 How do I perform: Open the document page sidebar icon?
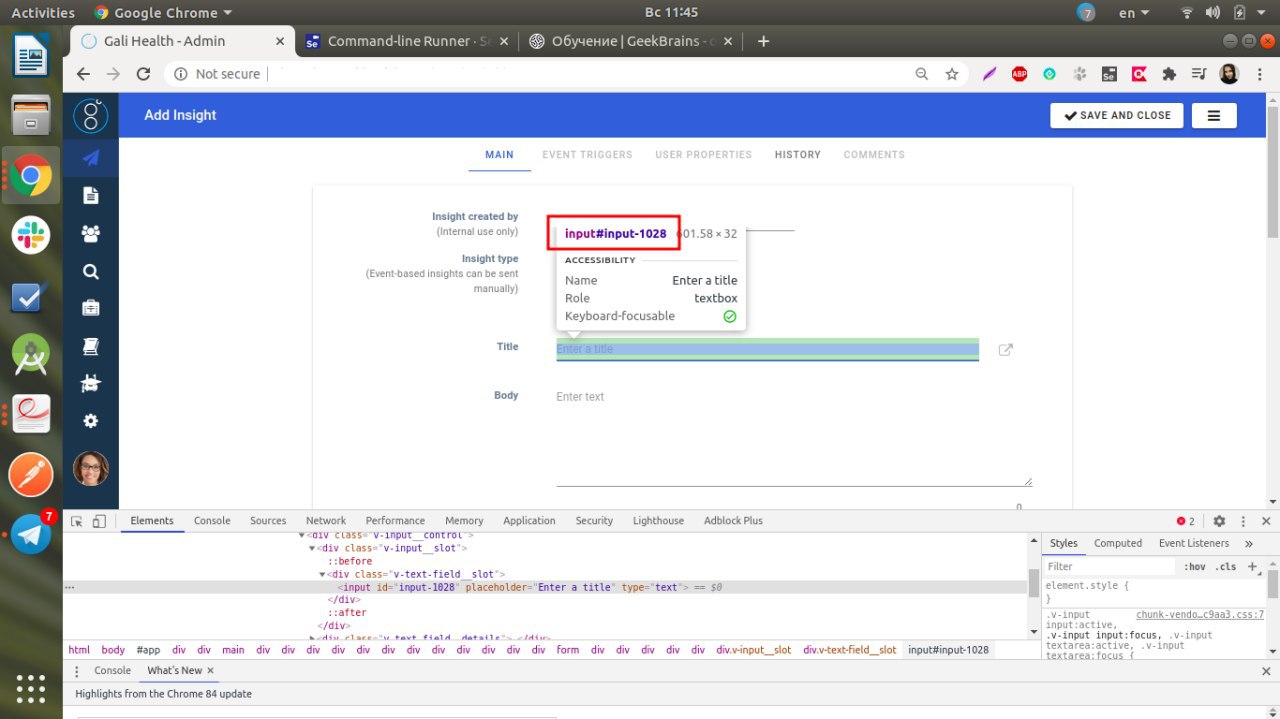tap(91, 195)
